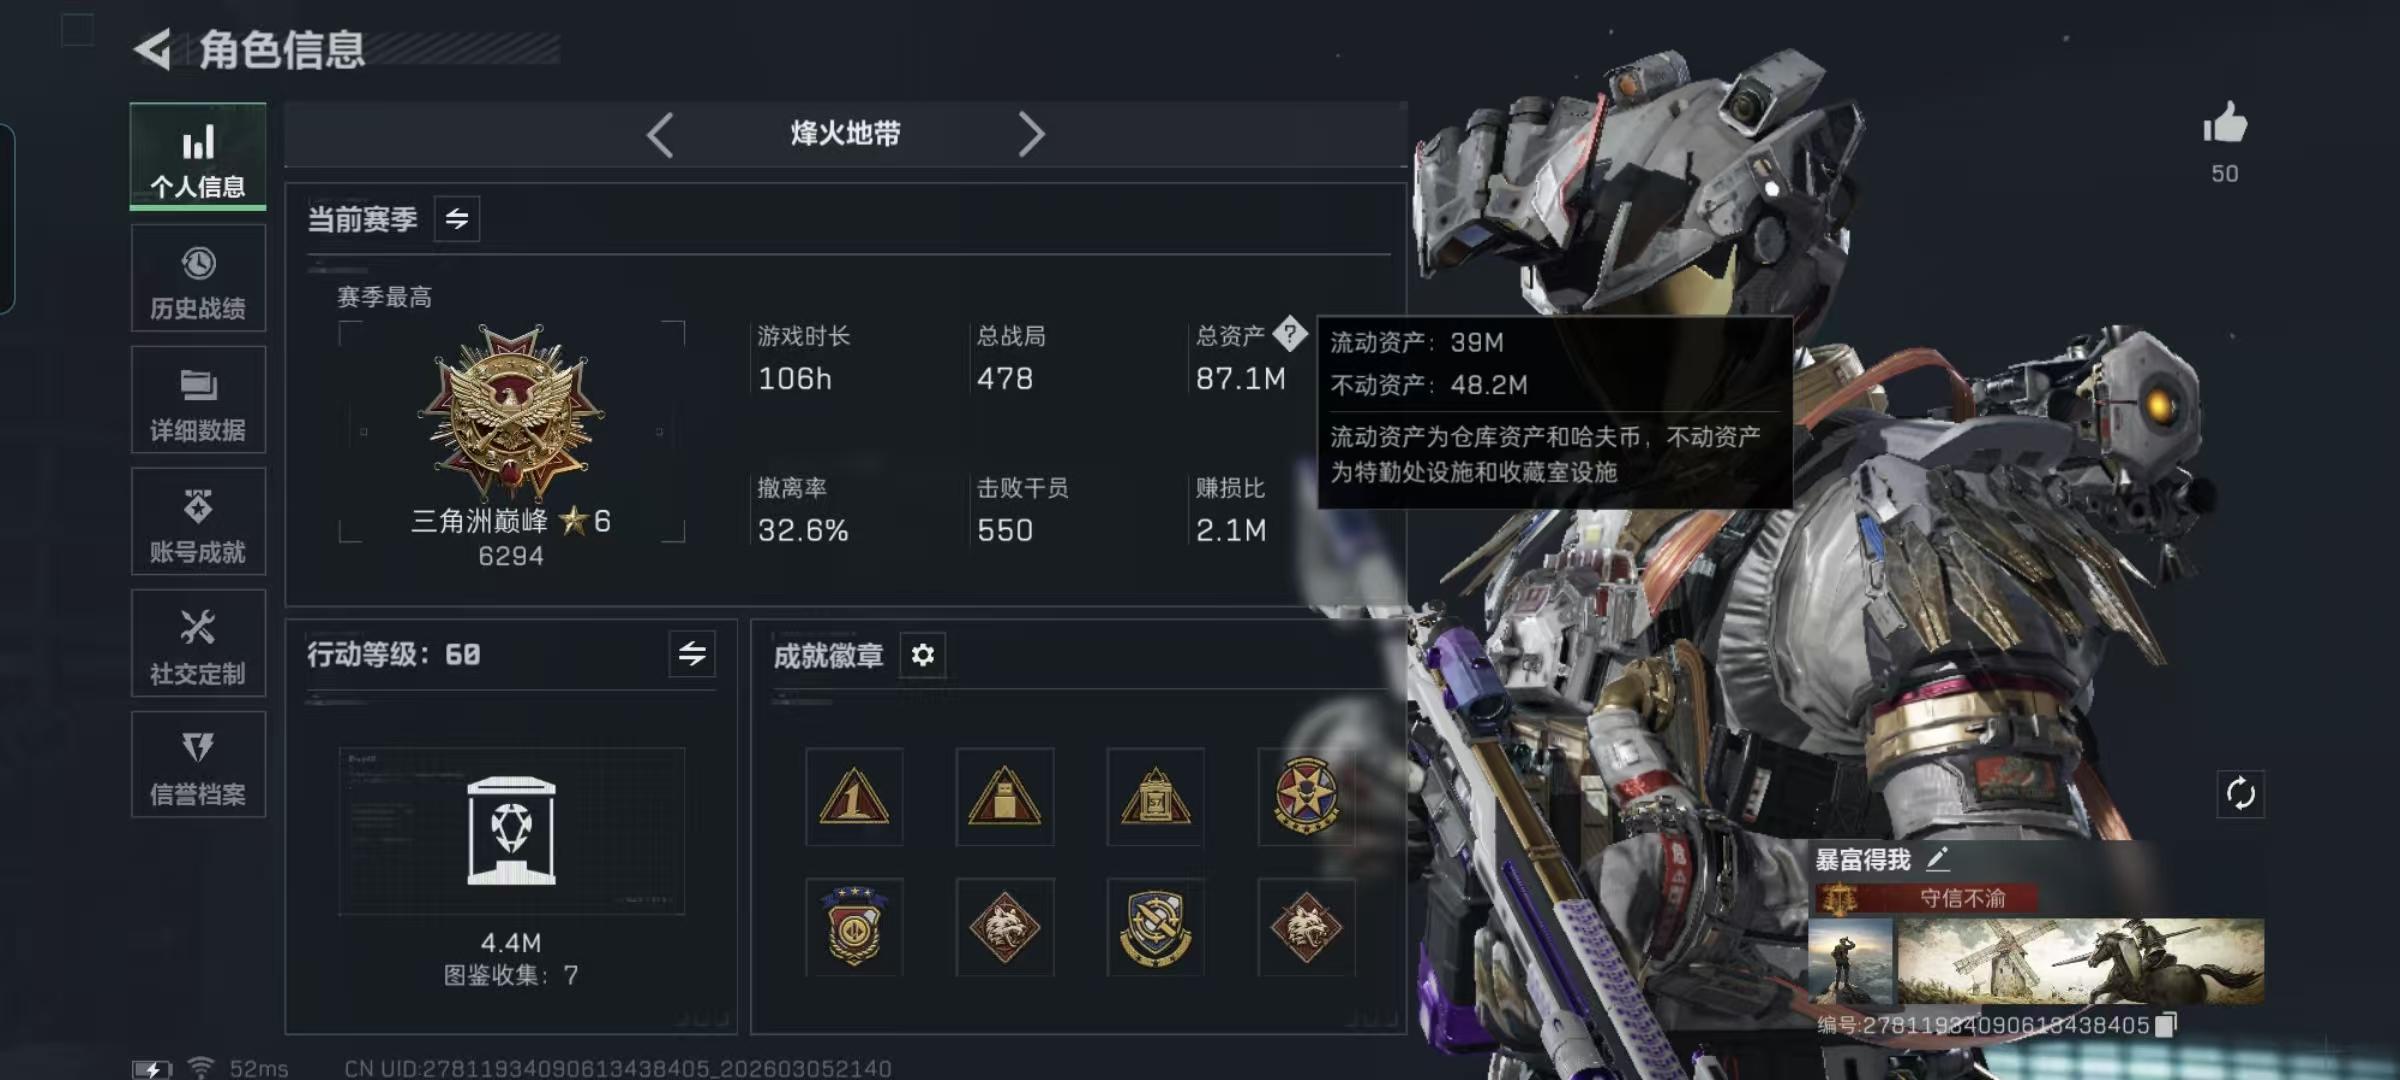
Task: Select the number 1 triangle achievement badge
Action: click(854, 797)
